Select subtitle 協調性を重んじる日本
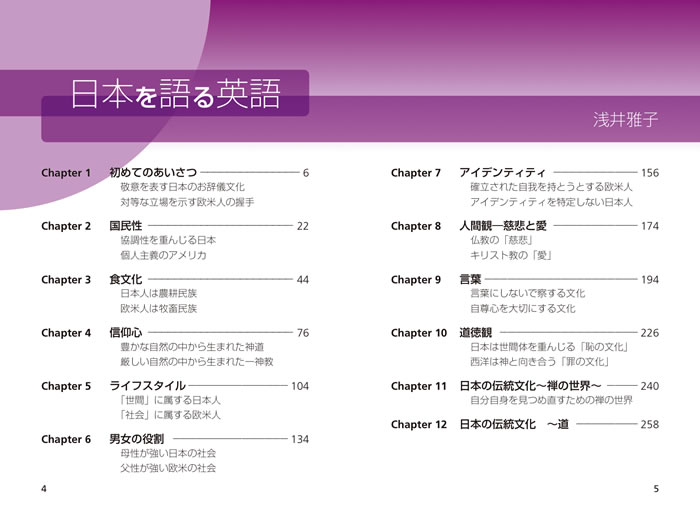Screen dimensions: 700x514 (x=168, y=240)
